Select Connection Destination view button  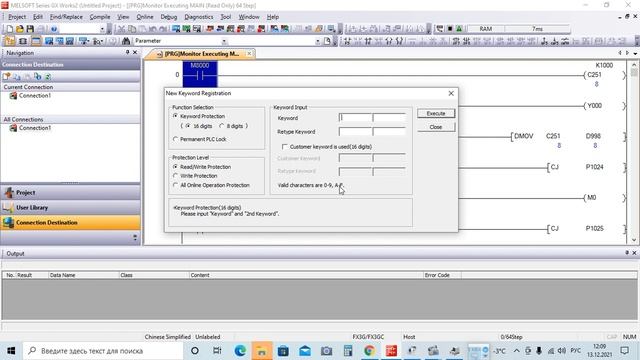point(70,222)
